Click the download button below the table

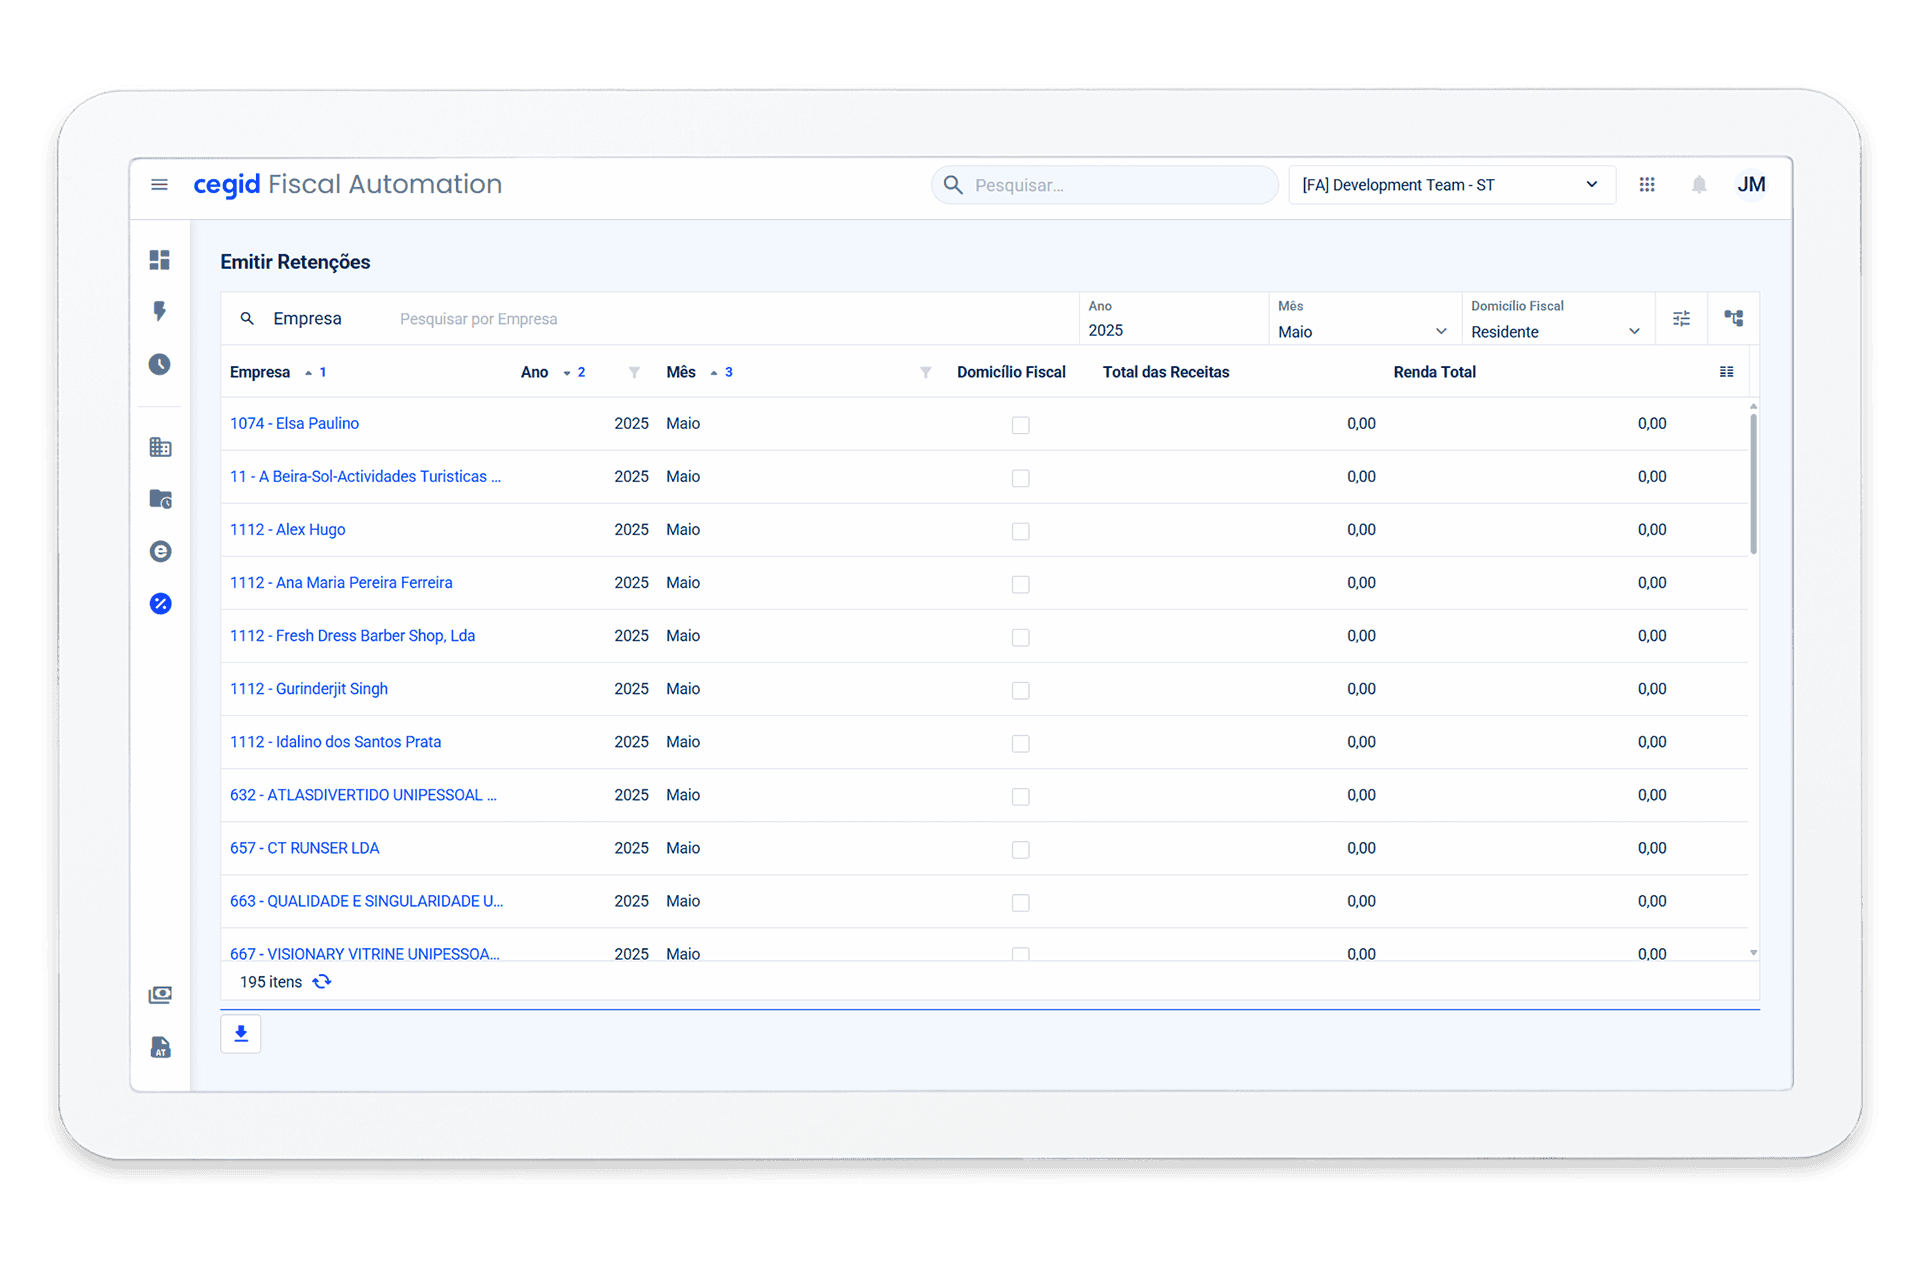click(241, 1034)
